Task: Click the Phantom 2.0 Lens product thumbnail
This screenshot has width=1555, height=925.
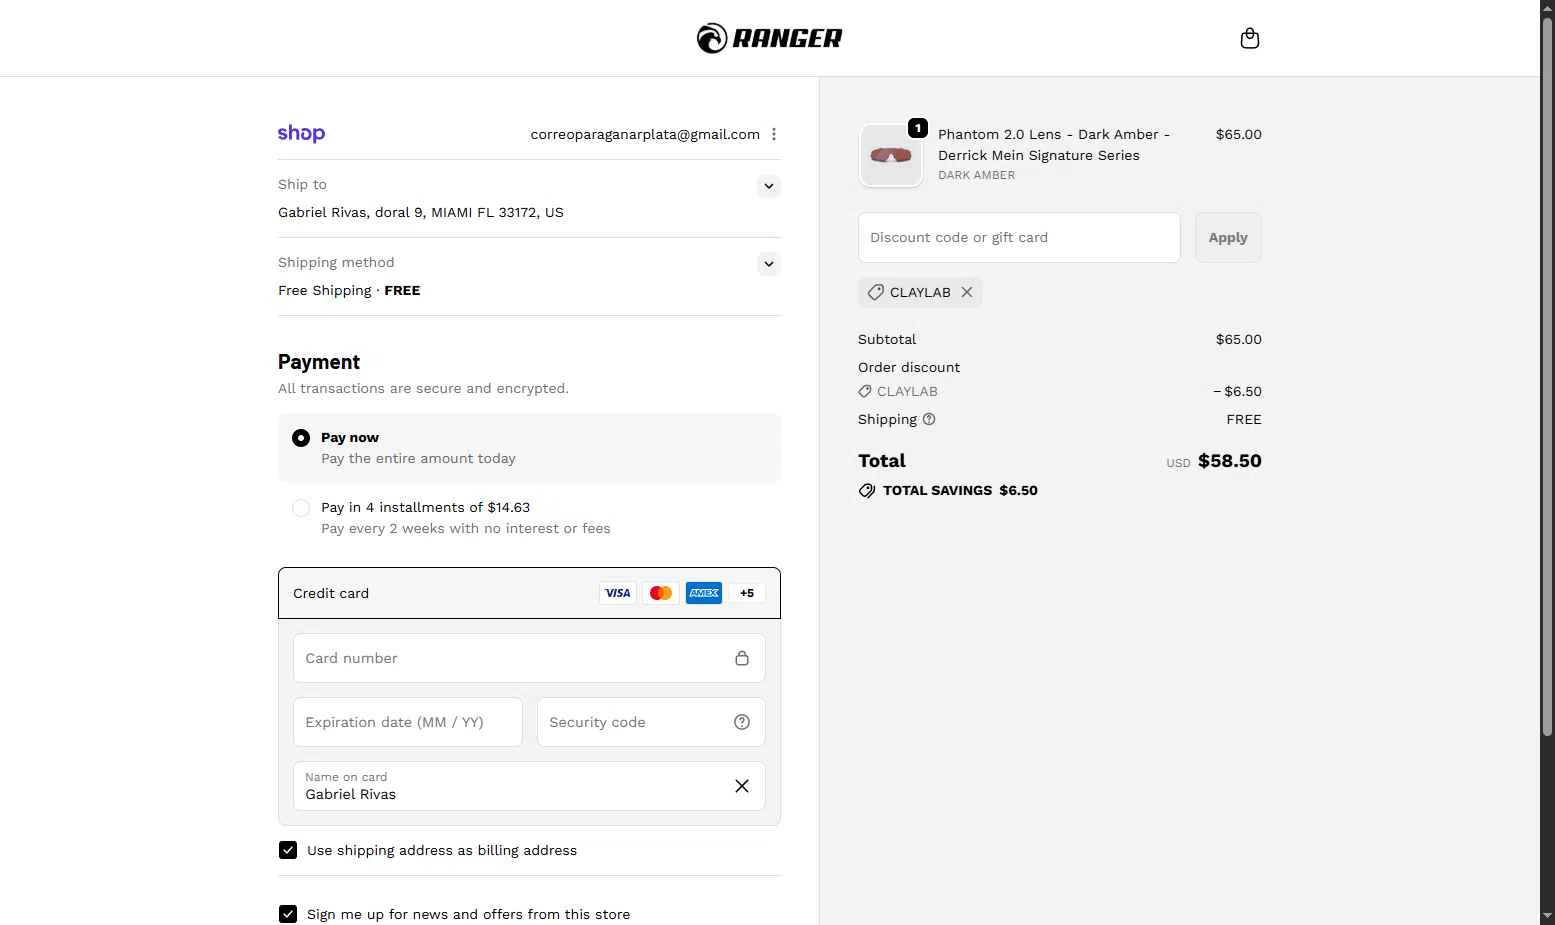Action: coord(891,155)
